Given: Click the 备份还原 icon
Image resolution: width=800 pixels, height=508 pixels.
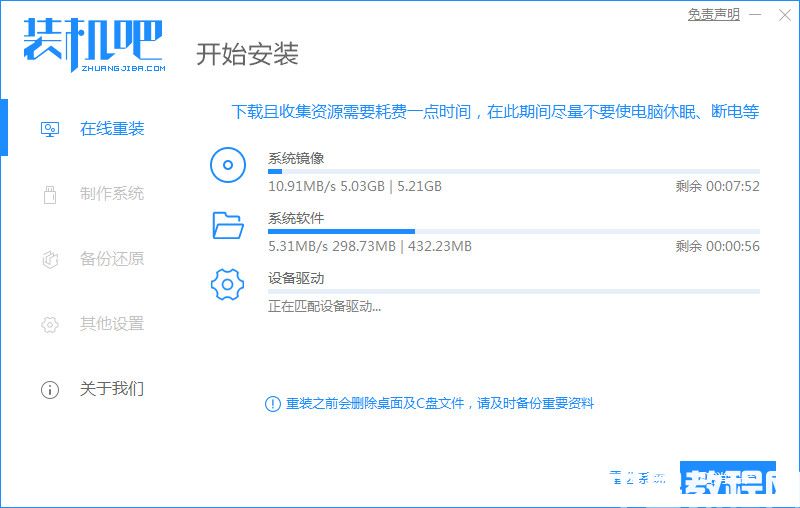Looking at the screenshot, I should [50, 259].
